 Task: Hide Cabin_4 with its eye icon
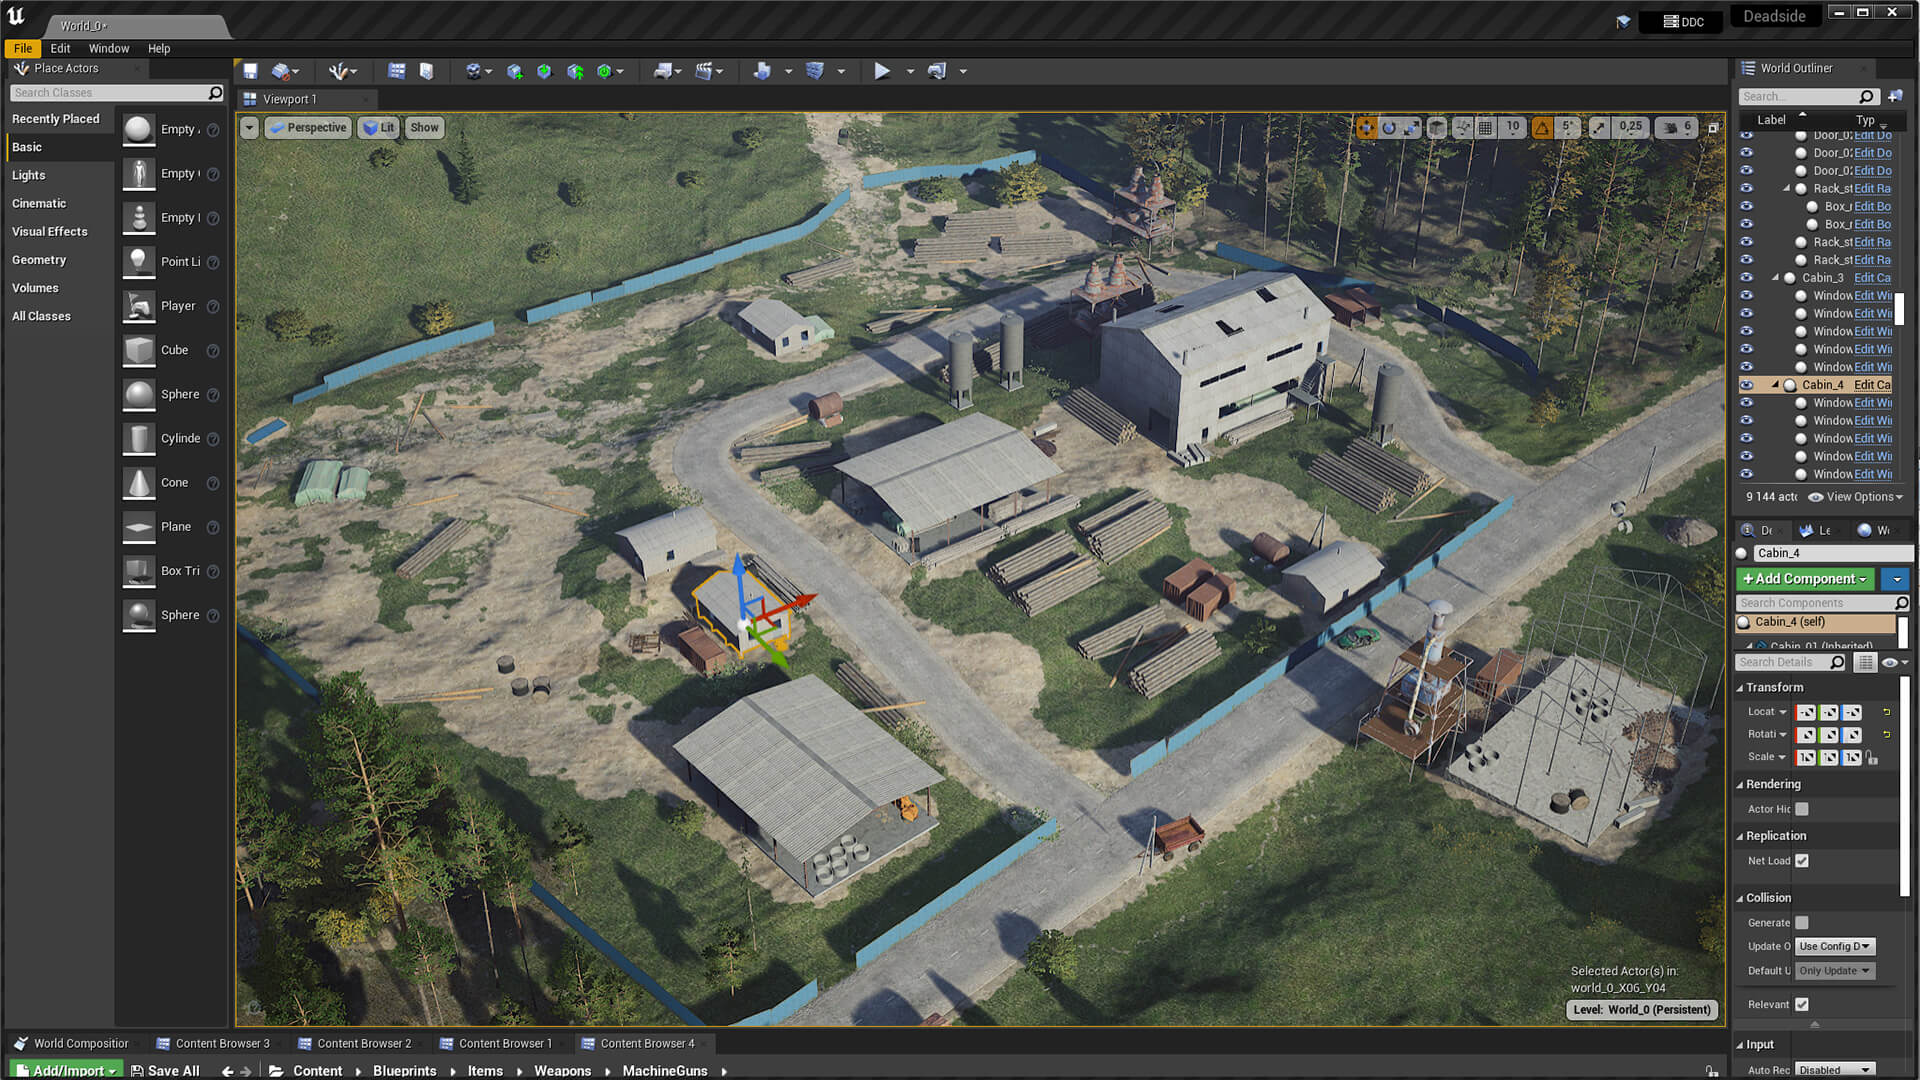pyautogui.click(x=1747, y=385)
